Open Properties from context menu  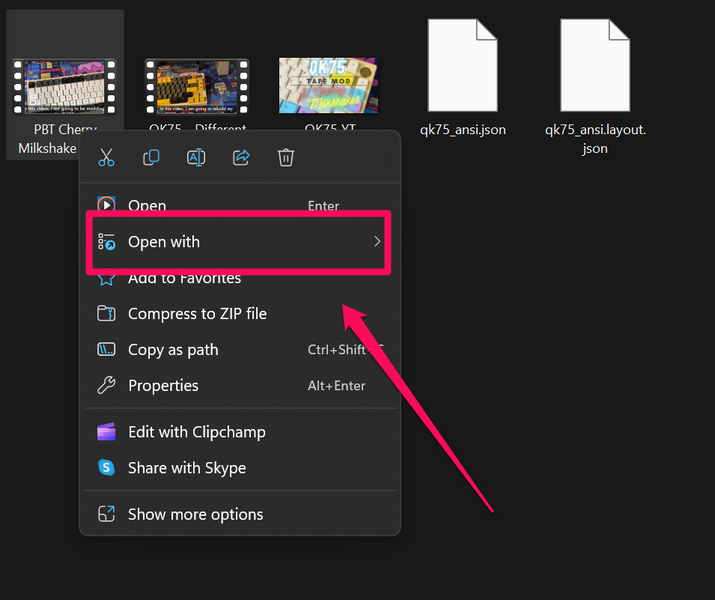coord(163,386)
